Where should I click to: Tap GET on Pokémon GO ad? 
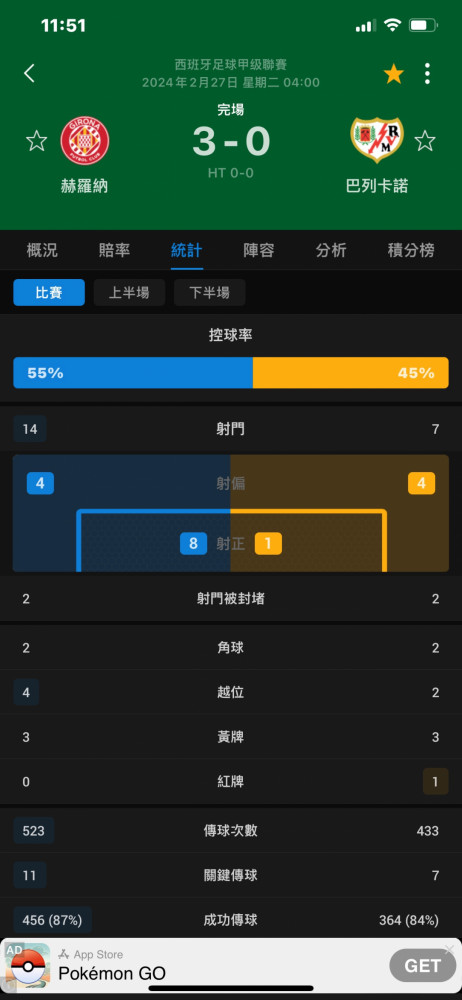point(422,966)
